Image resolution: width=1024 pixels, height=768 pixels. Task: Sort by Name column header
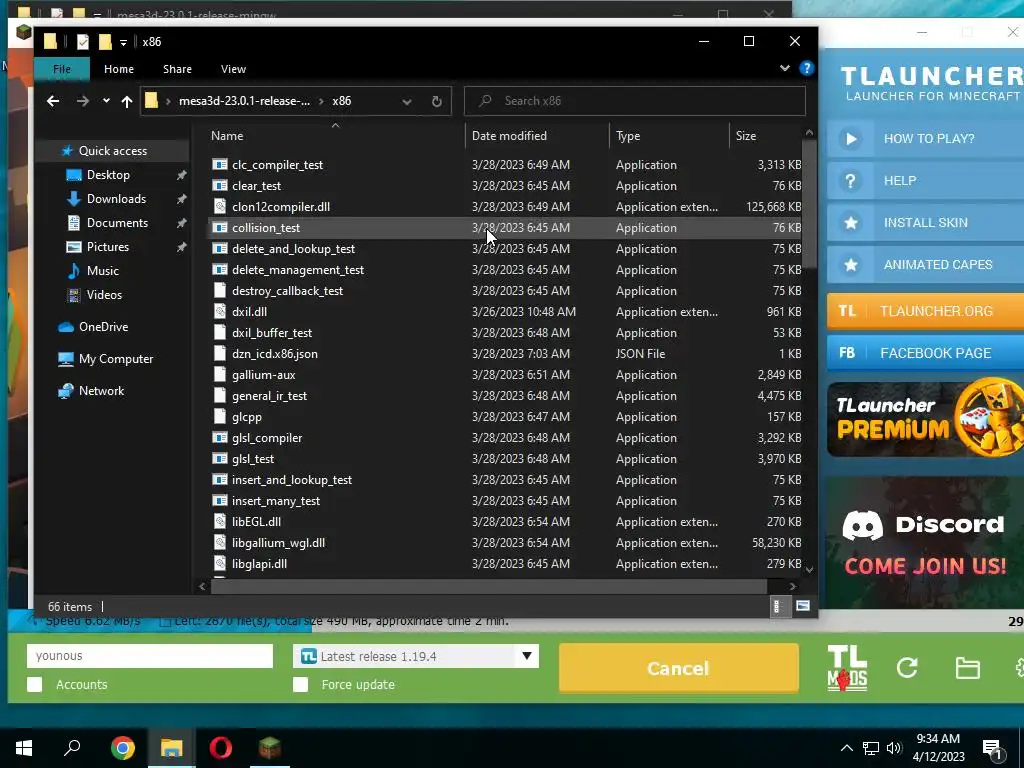pyautogui.click(x=334, y=136)
